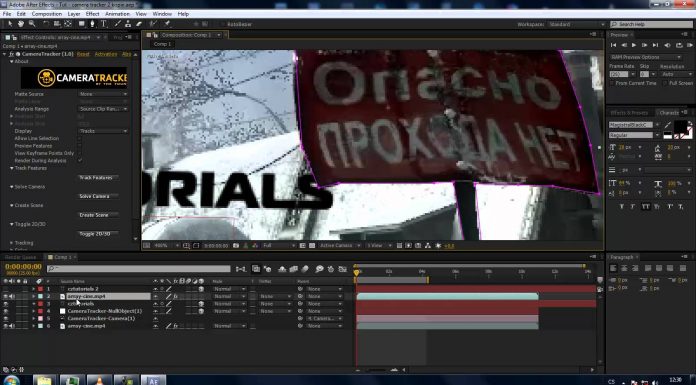The width and height of the screenshot is (696, 385).
Task: Enable Motion Blur timeline button
Action: 305,269
